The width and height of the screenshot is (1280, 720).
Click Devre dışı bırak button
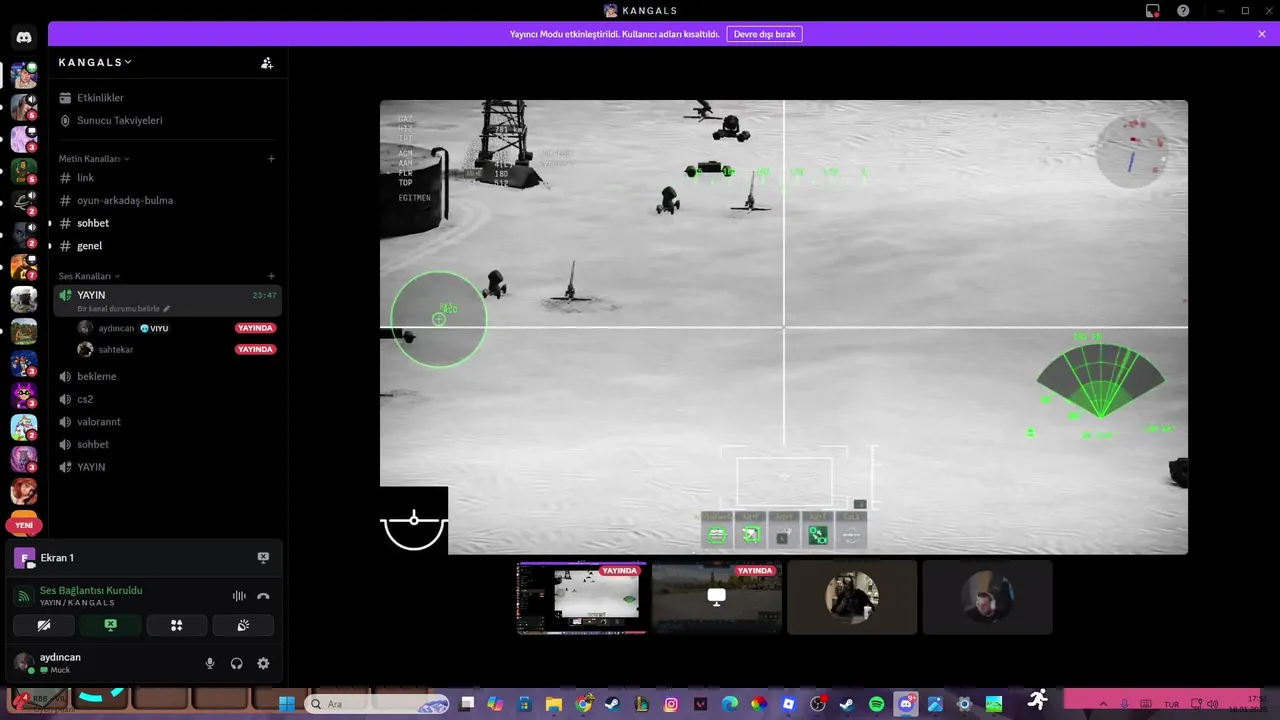764,34
